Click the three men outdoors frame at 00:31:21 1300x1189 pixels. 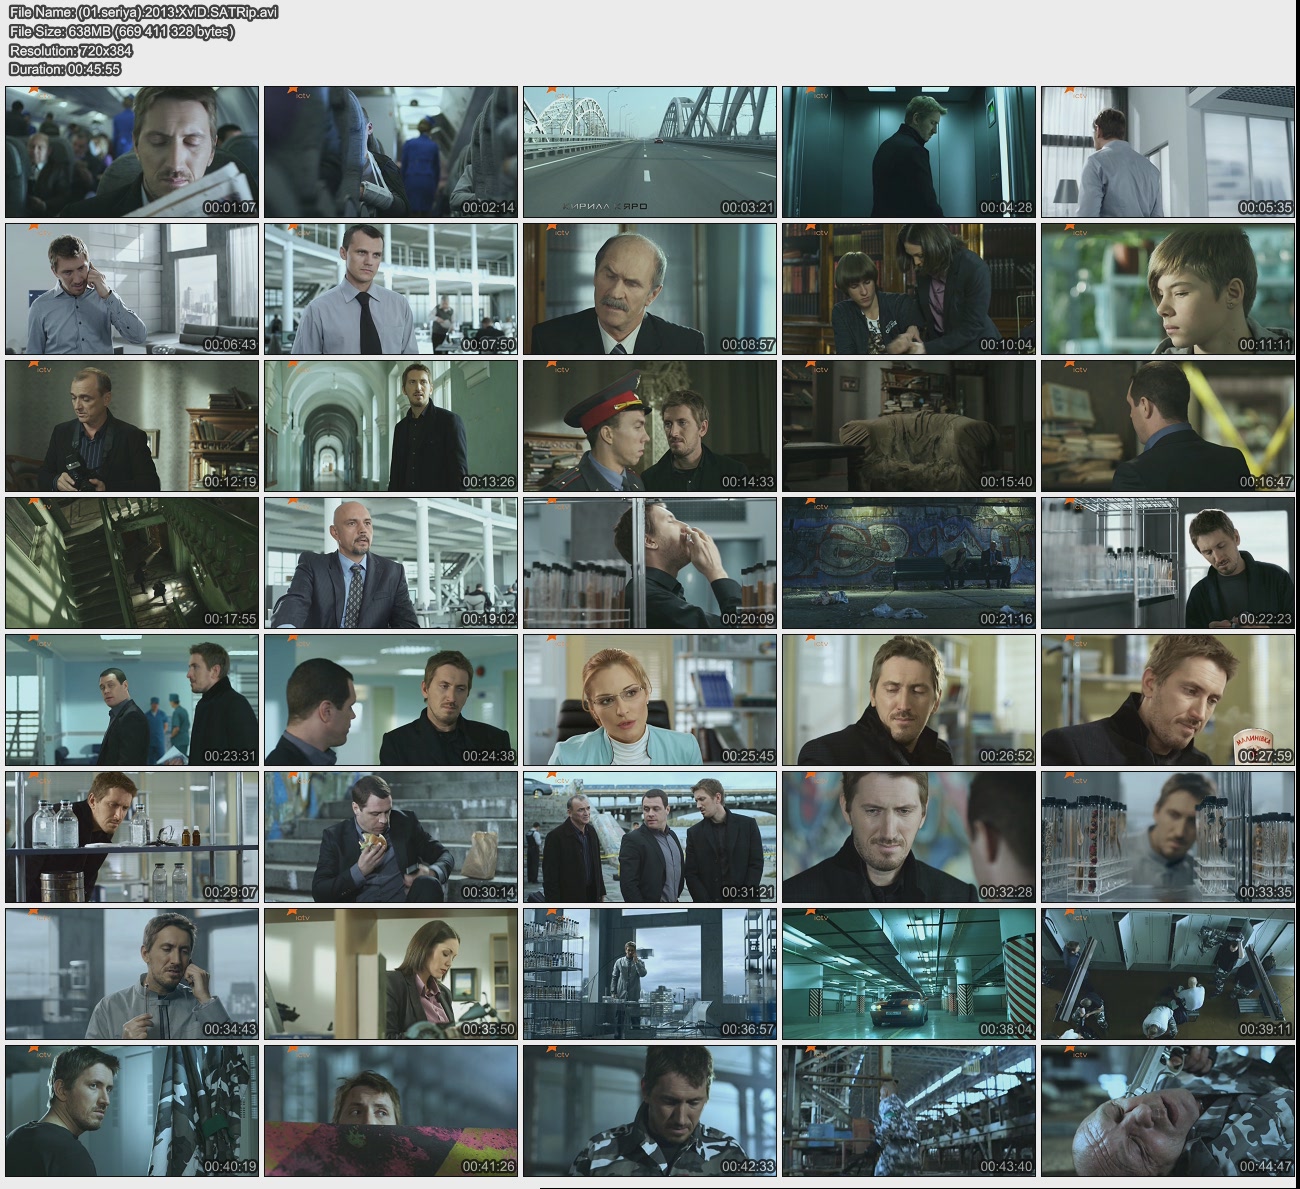point(650,837)
